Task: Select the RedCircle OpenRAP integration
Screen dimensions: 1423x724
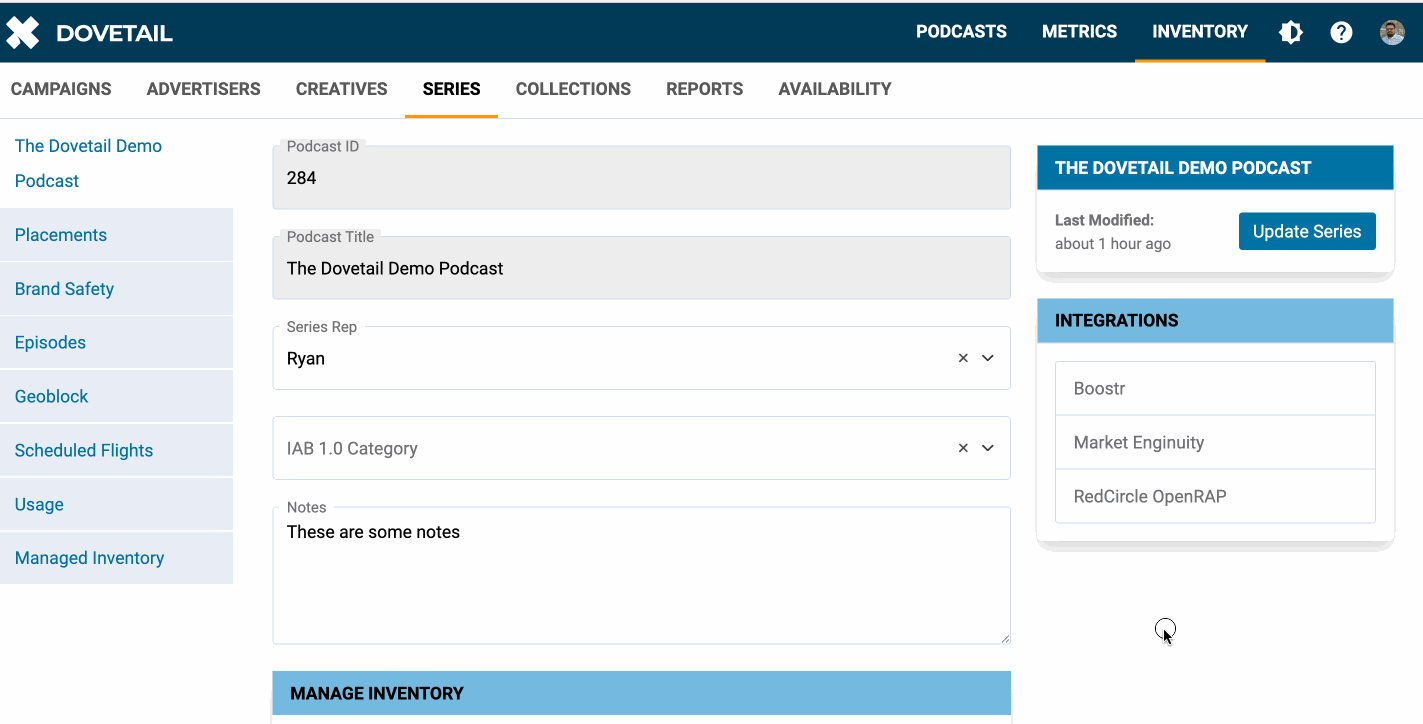Action: click(x=1215, y=496)
